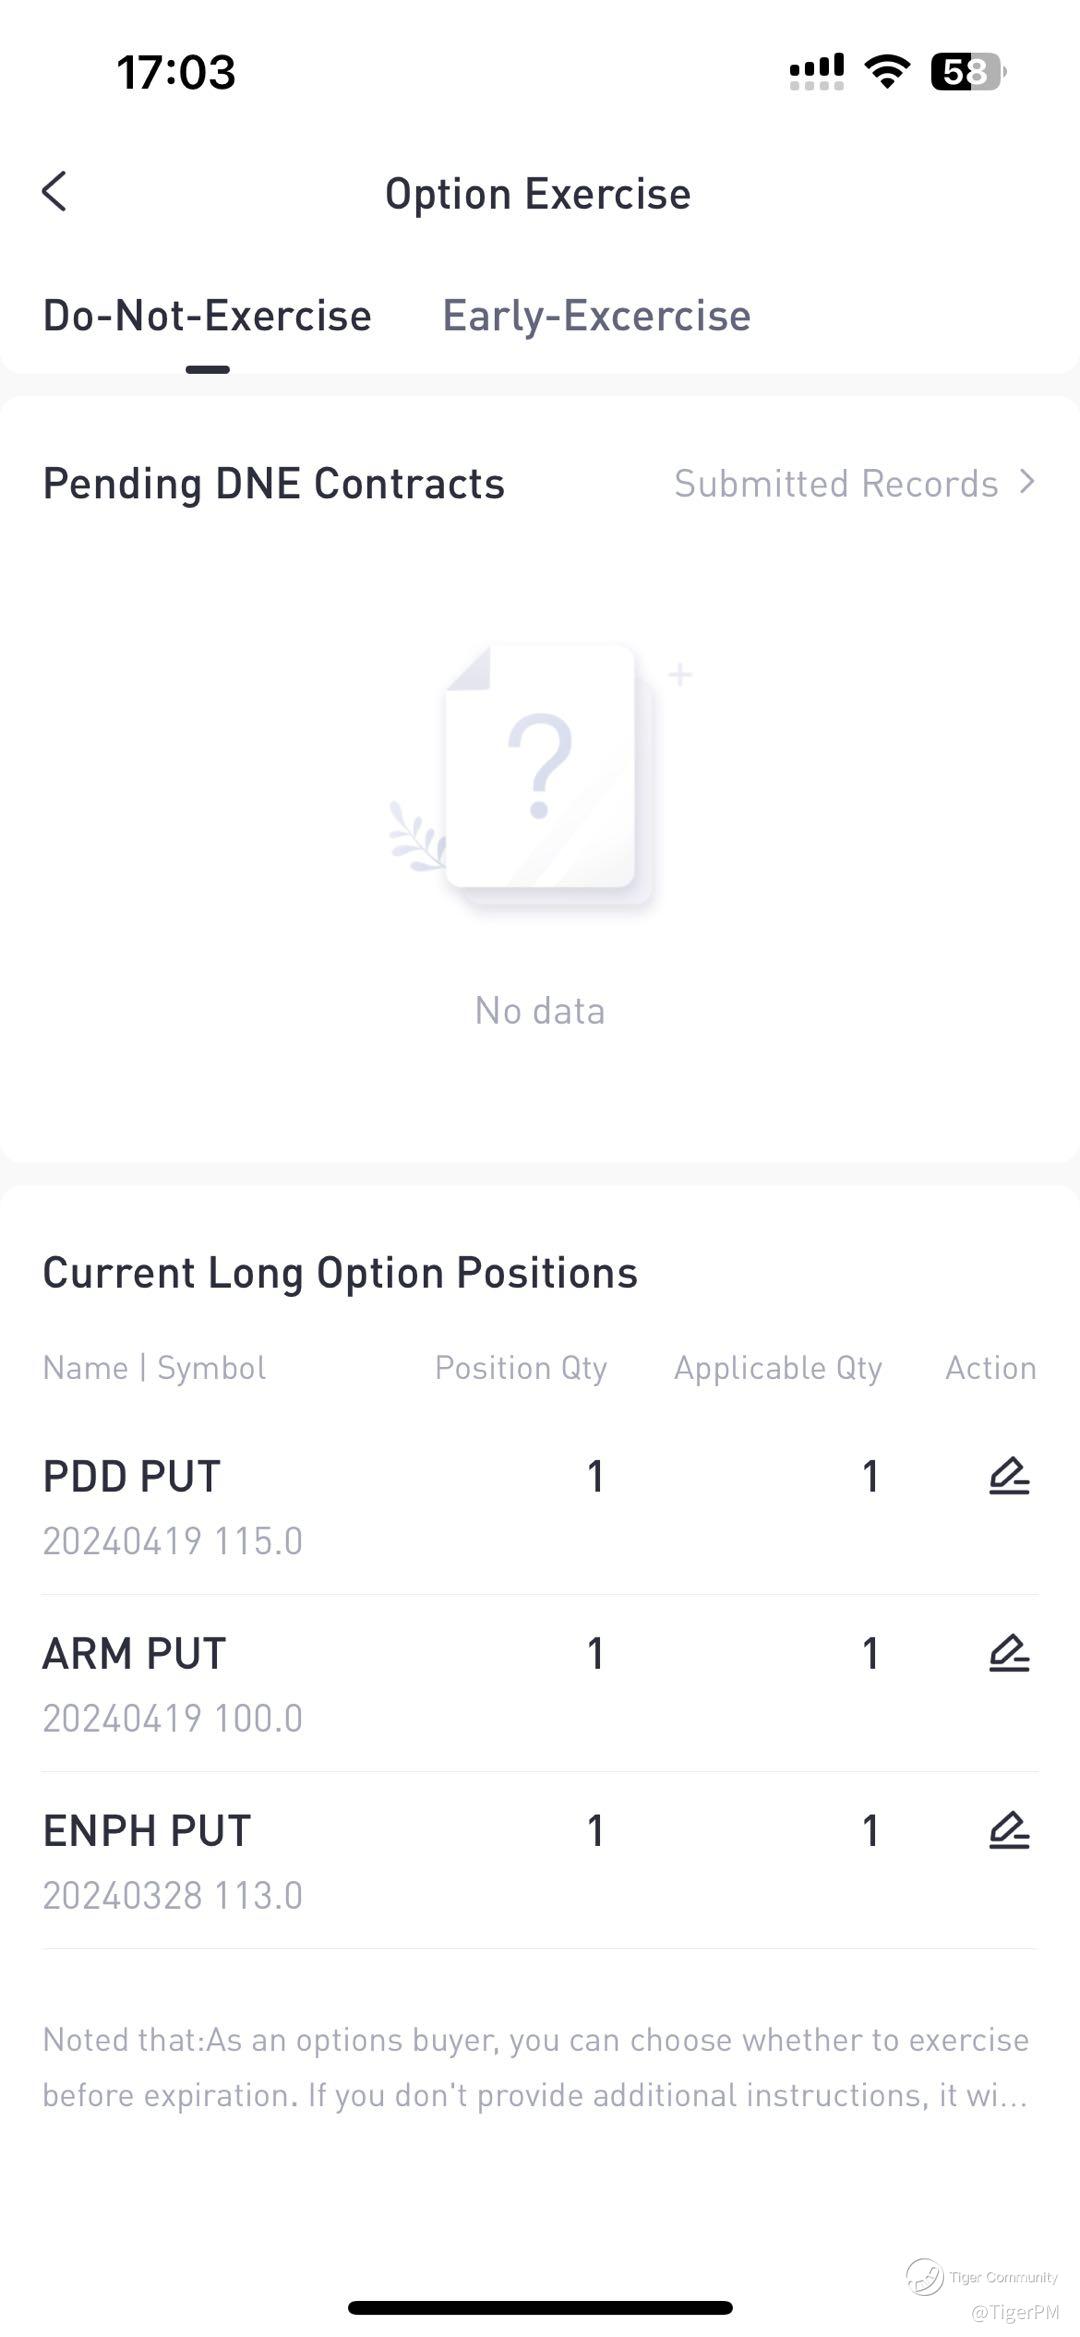Viewport: 1080px width, 2337px height.
Task: Open the PDD PUT position row
Action: (x=172, y=1506)
